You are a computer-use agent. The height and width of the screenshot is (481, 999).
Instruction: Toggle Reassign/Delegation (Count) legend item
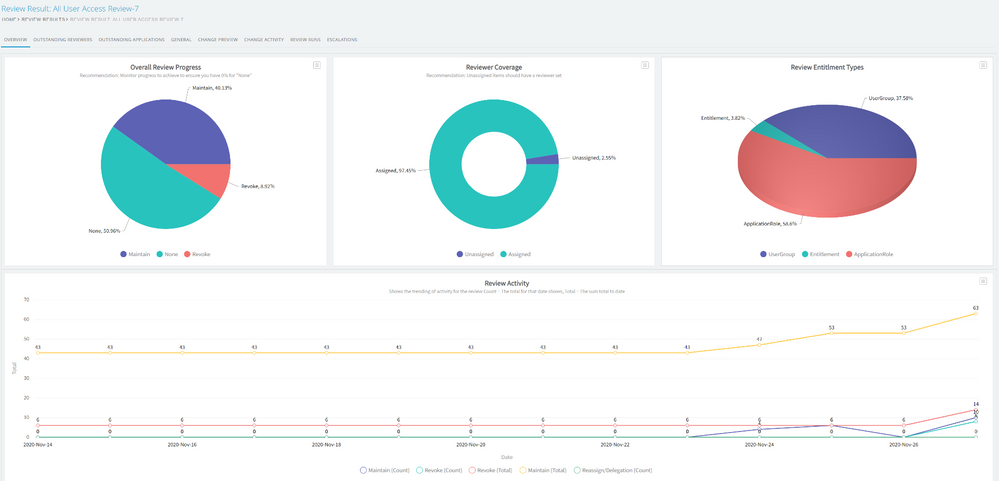point(613,470)
